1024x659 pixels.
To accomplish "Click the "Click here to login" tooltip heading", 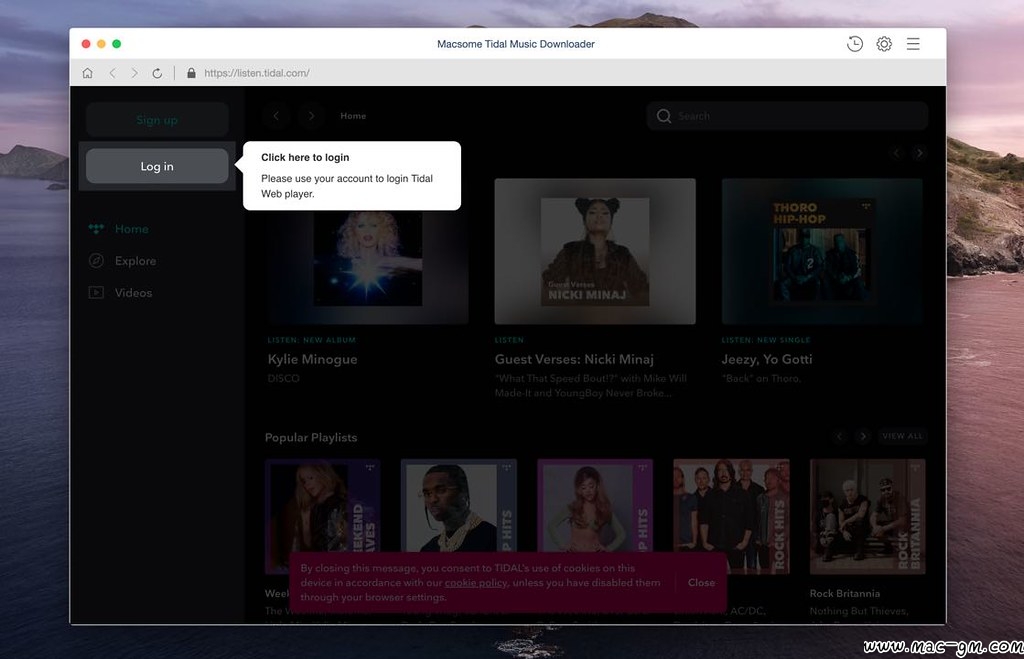I will pos(305,157).
